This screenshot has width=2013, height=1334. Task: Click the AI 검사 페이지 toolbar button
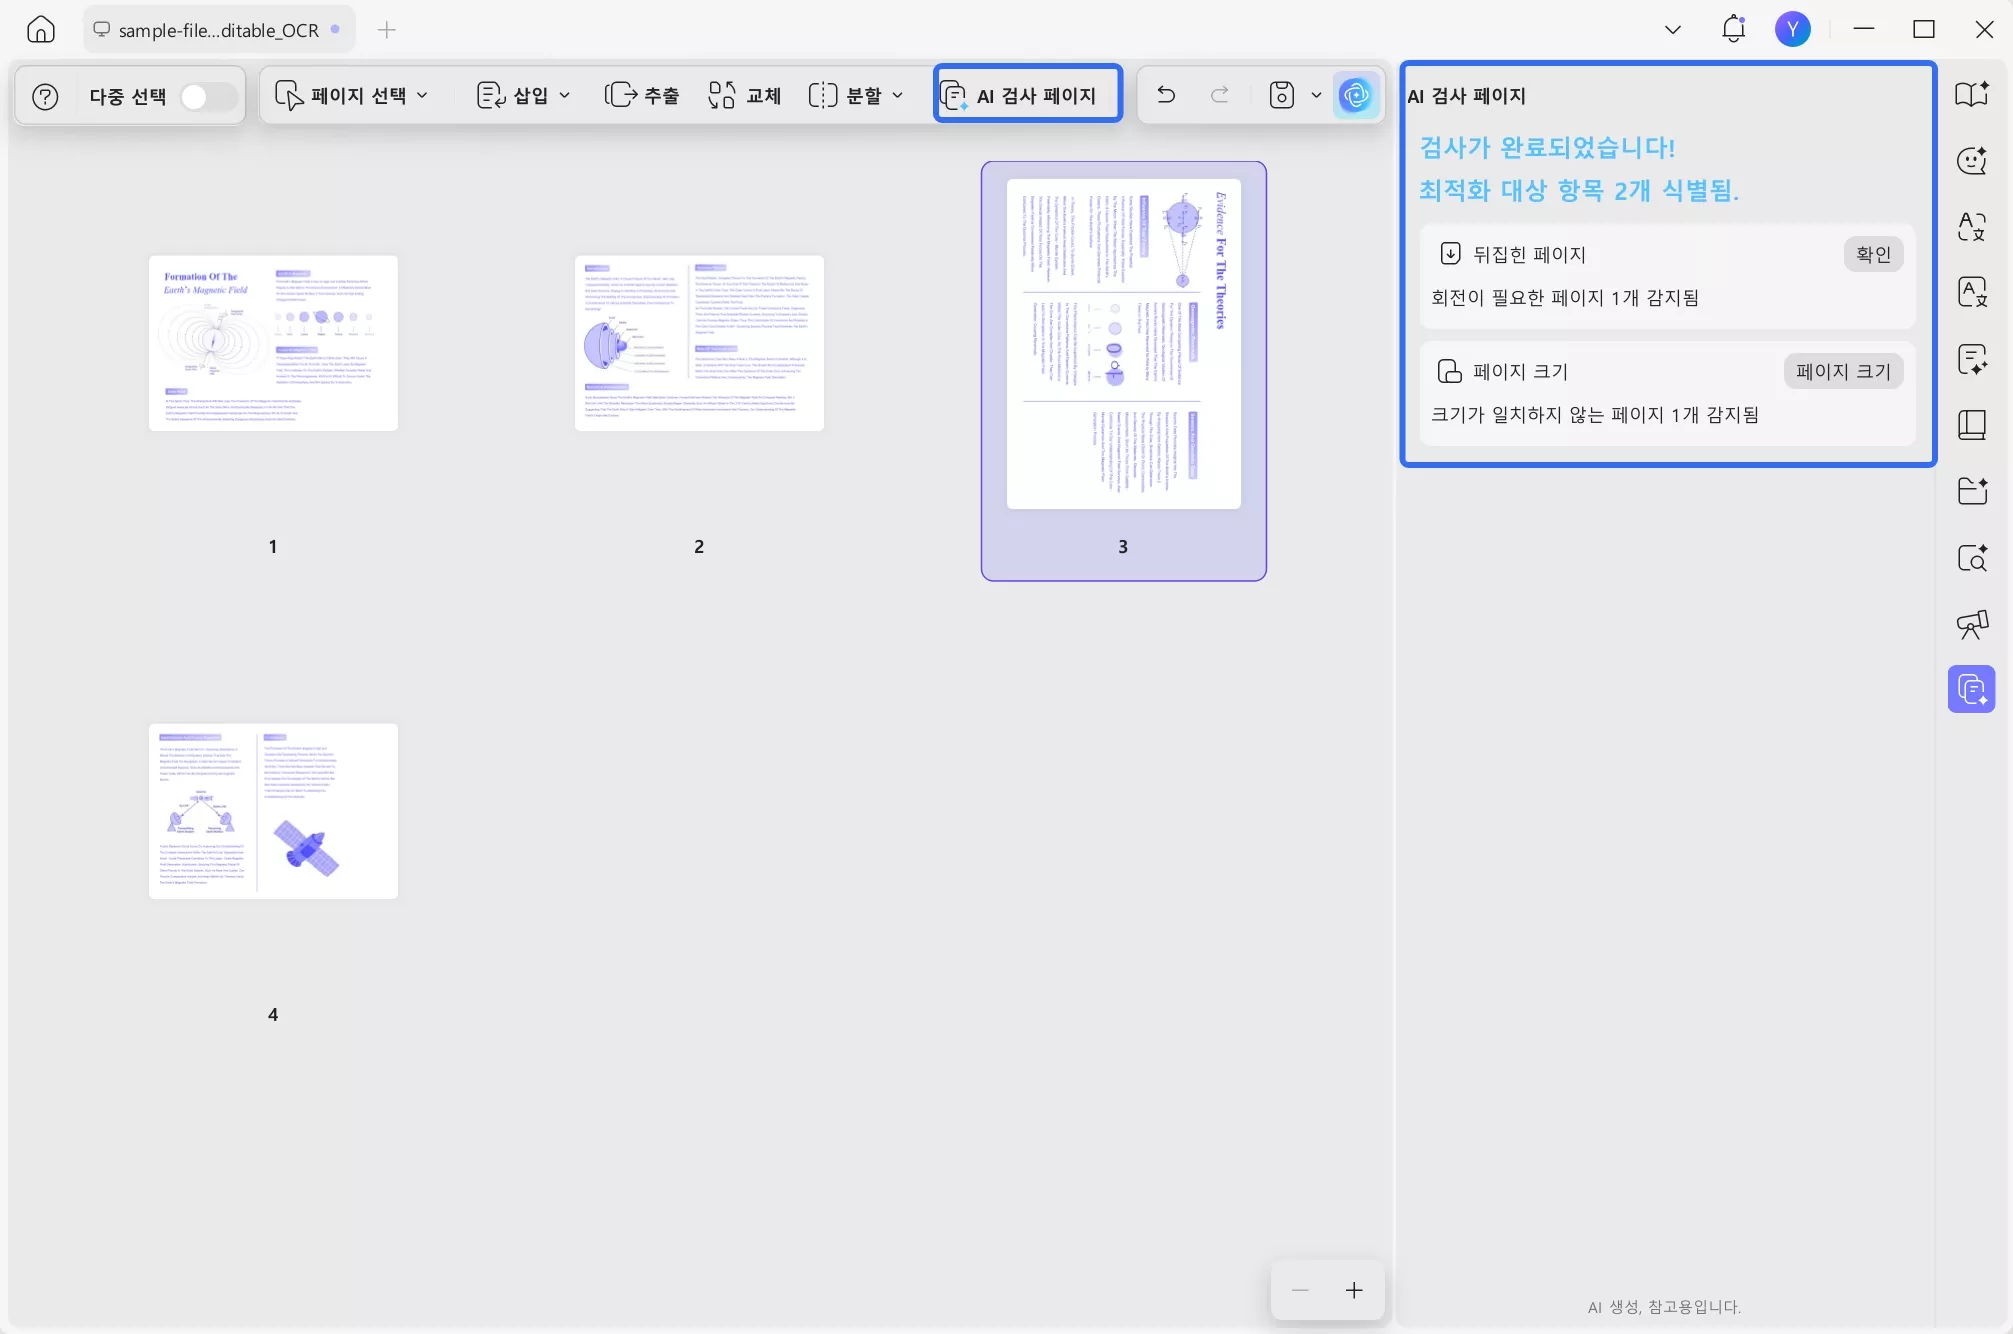coord(1027,94)
